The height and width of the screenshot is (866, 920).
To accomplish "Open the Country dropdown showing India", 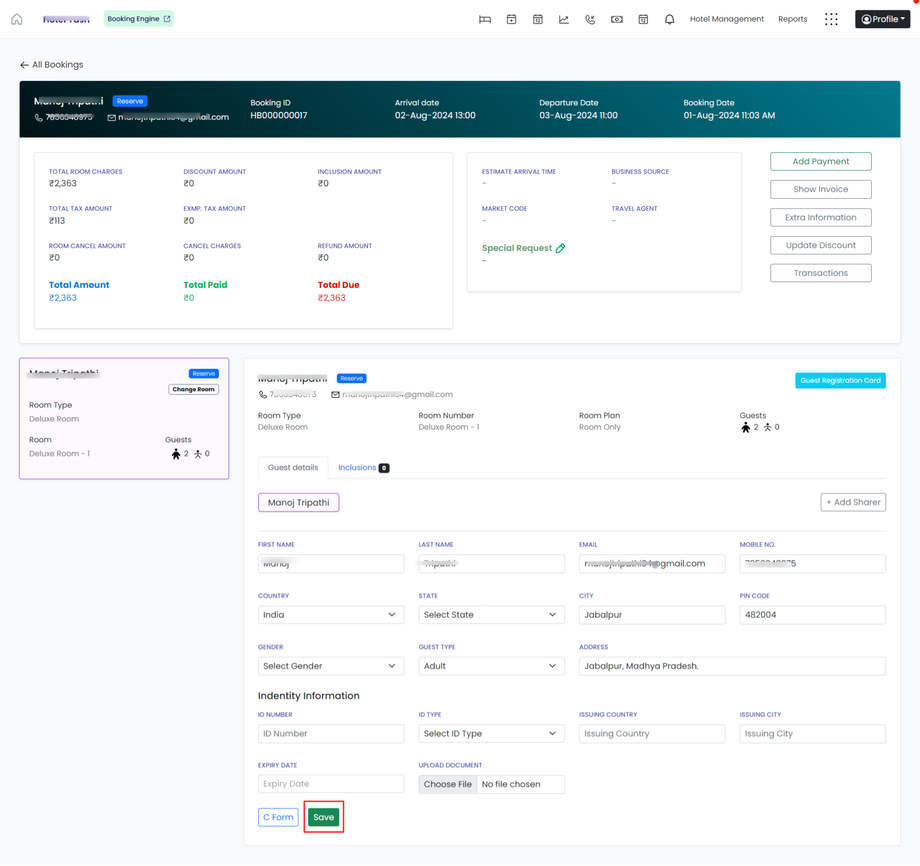I will 331,615.
